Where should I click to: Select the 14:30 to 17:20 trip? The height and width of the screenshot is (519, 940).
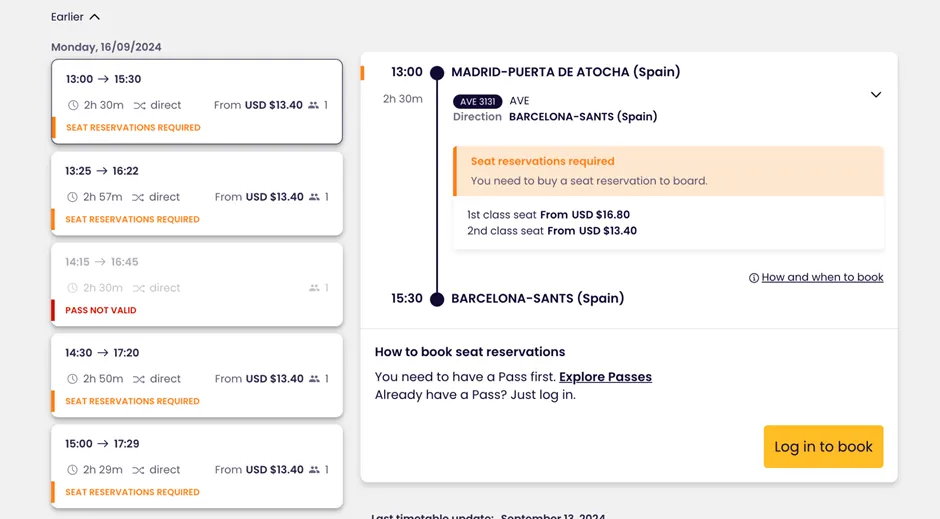pyautogui.click(x=197, y=376)
